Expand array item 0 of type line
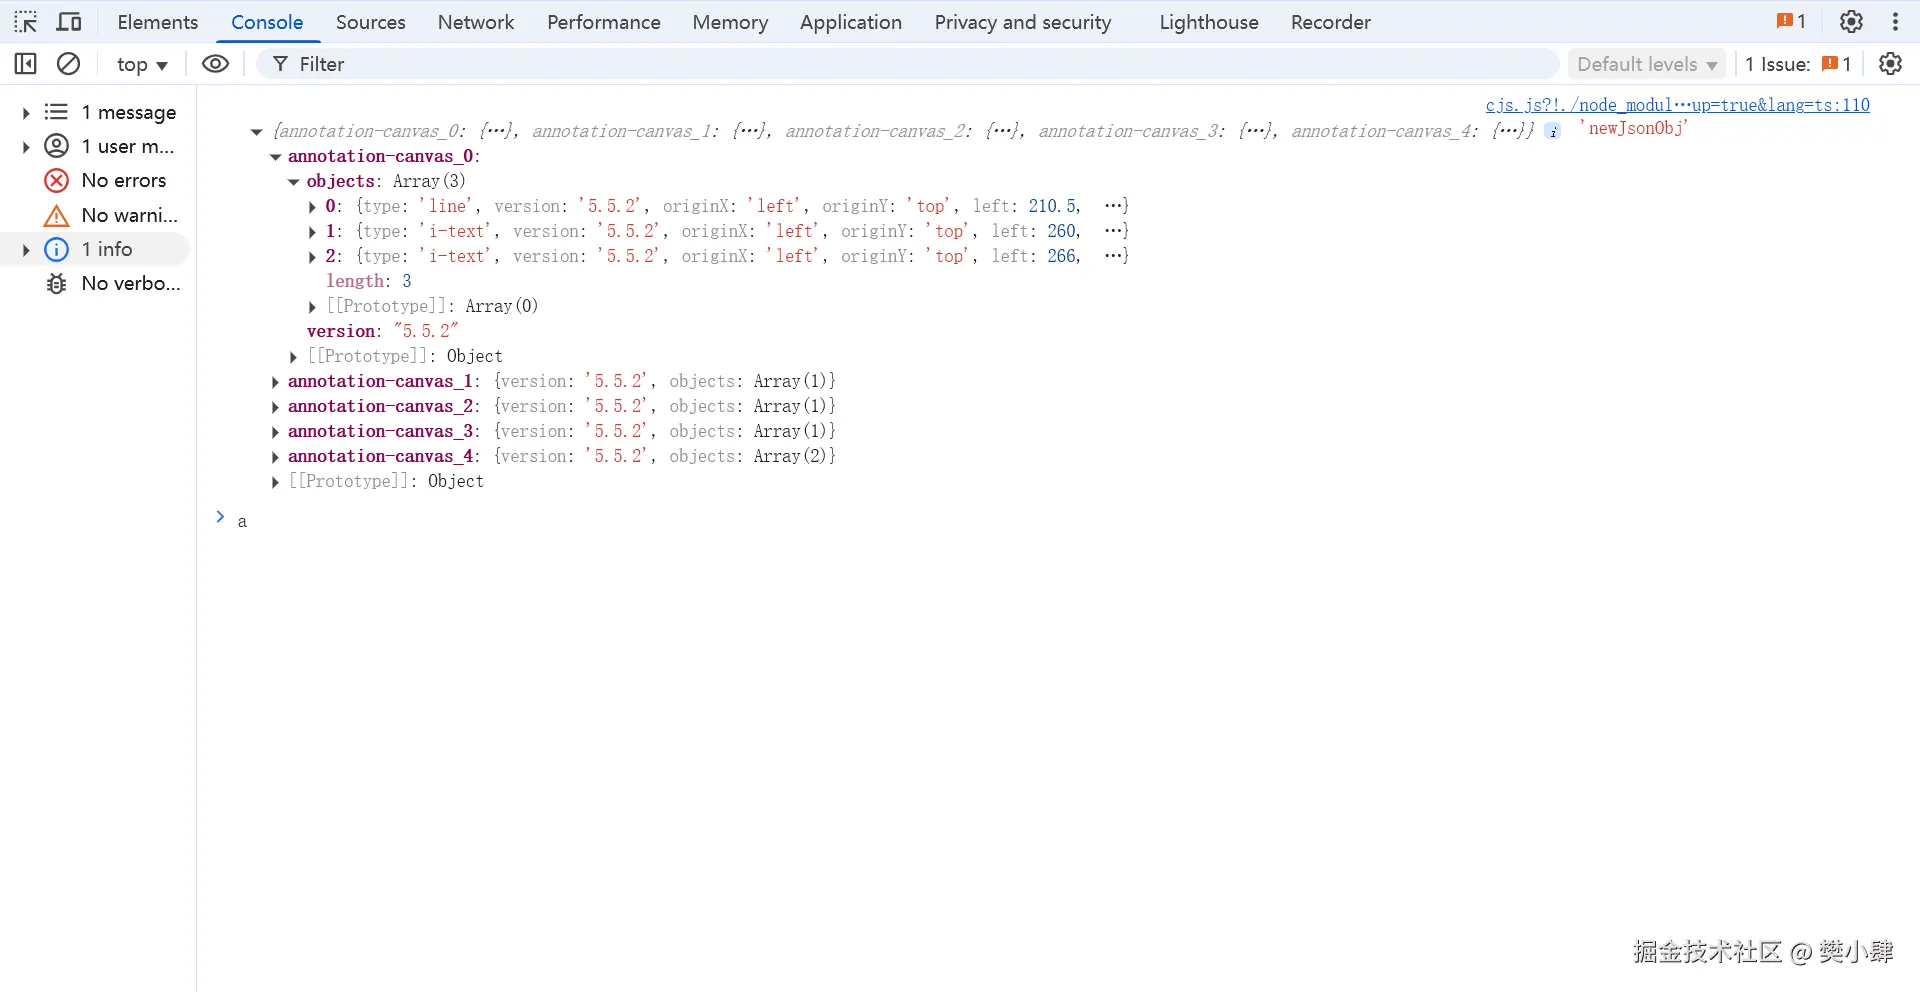This screenshot has width=1920, height=992. (x=312, y=207)
